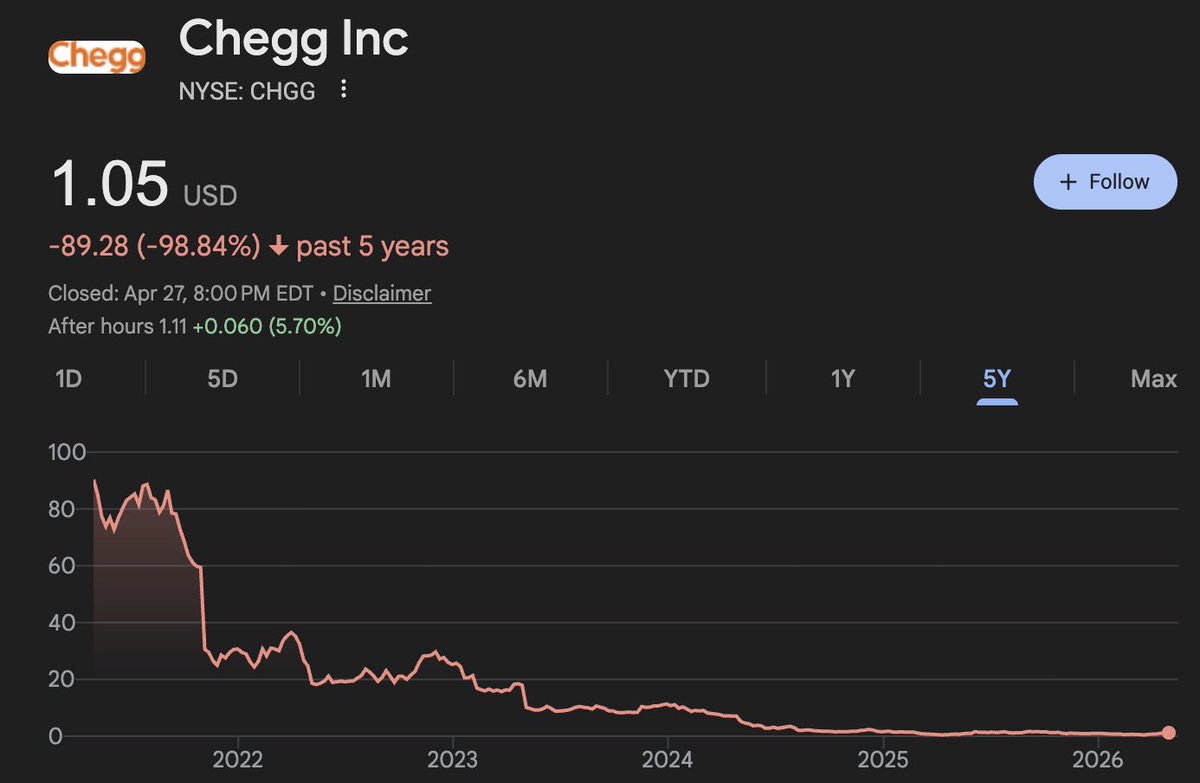Image resolution: width=1200 pixels, height=783 pixels.
Task: Click the Chegg logo icon
Action: 97,56
